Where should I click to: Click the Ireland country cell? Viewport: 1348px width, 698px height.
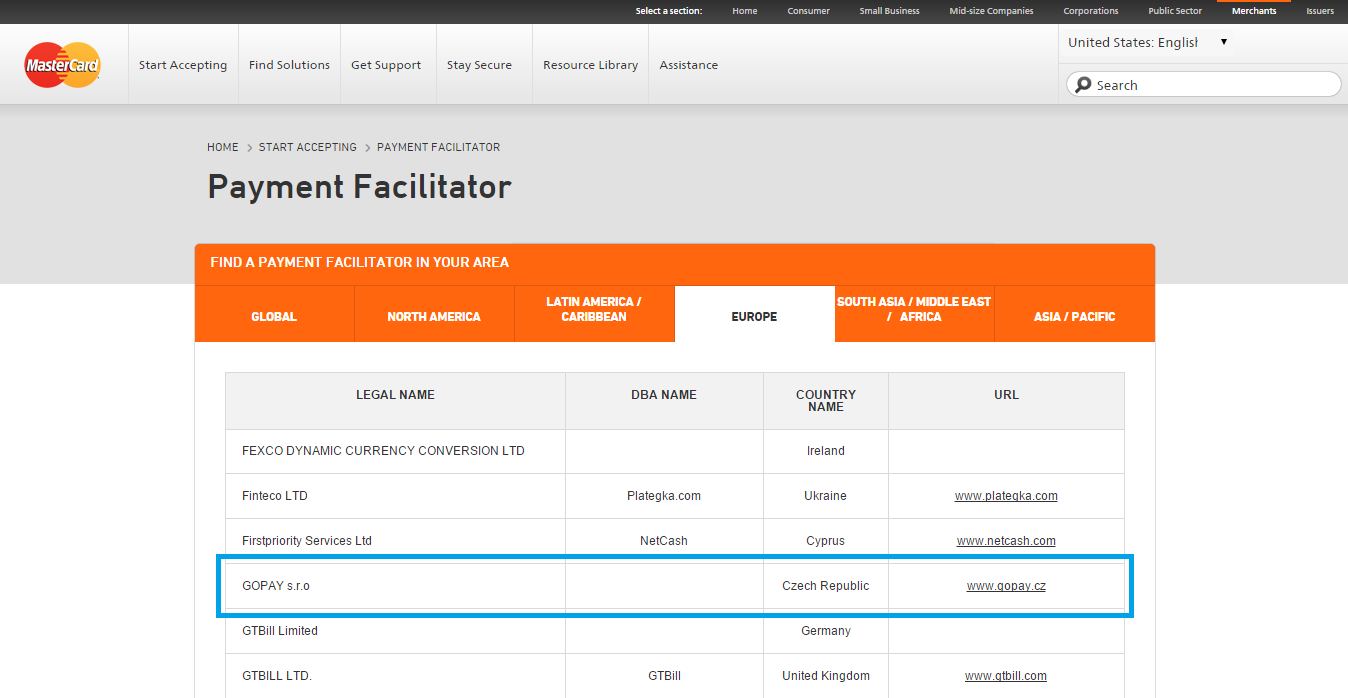pyautogui.click(x=826, y=451)
